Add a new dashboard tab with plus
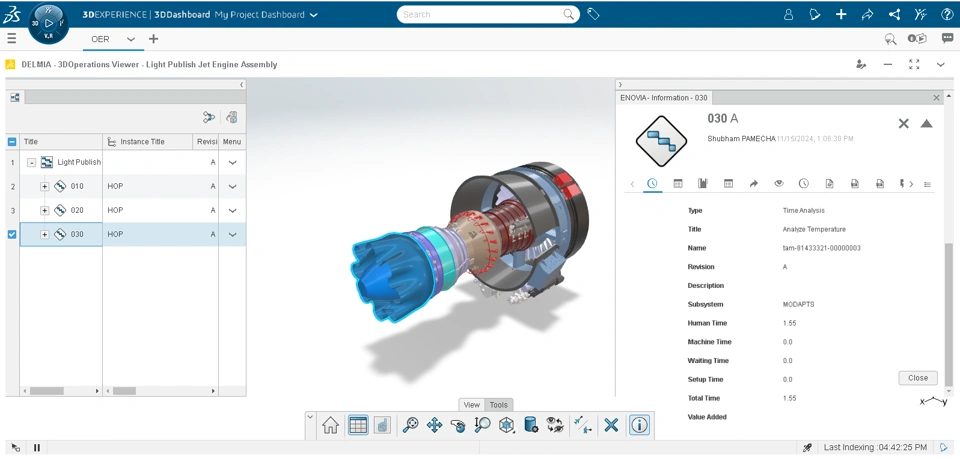Viewport: 960px width, 461px height. 153,39
